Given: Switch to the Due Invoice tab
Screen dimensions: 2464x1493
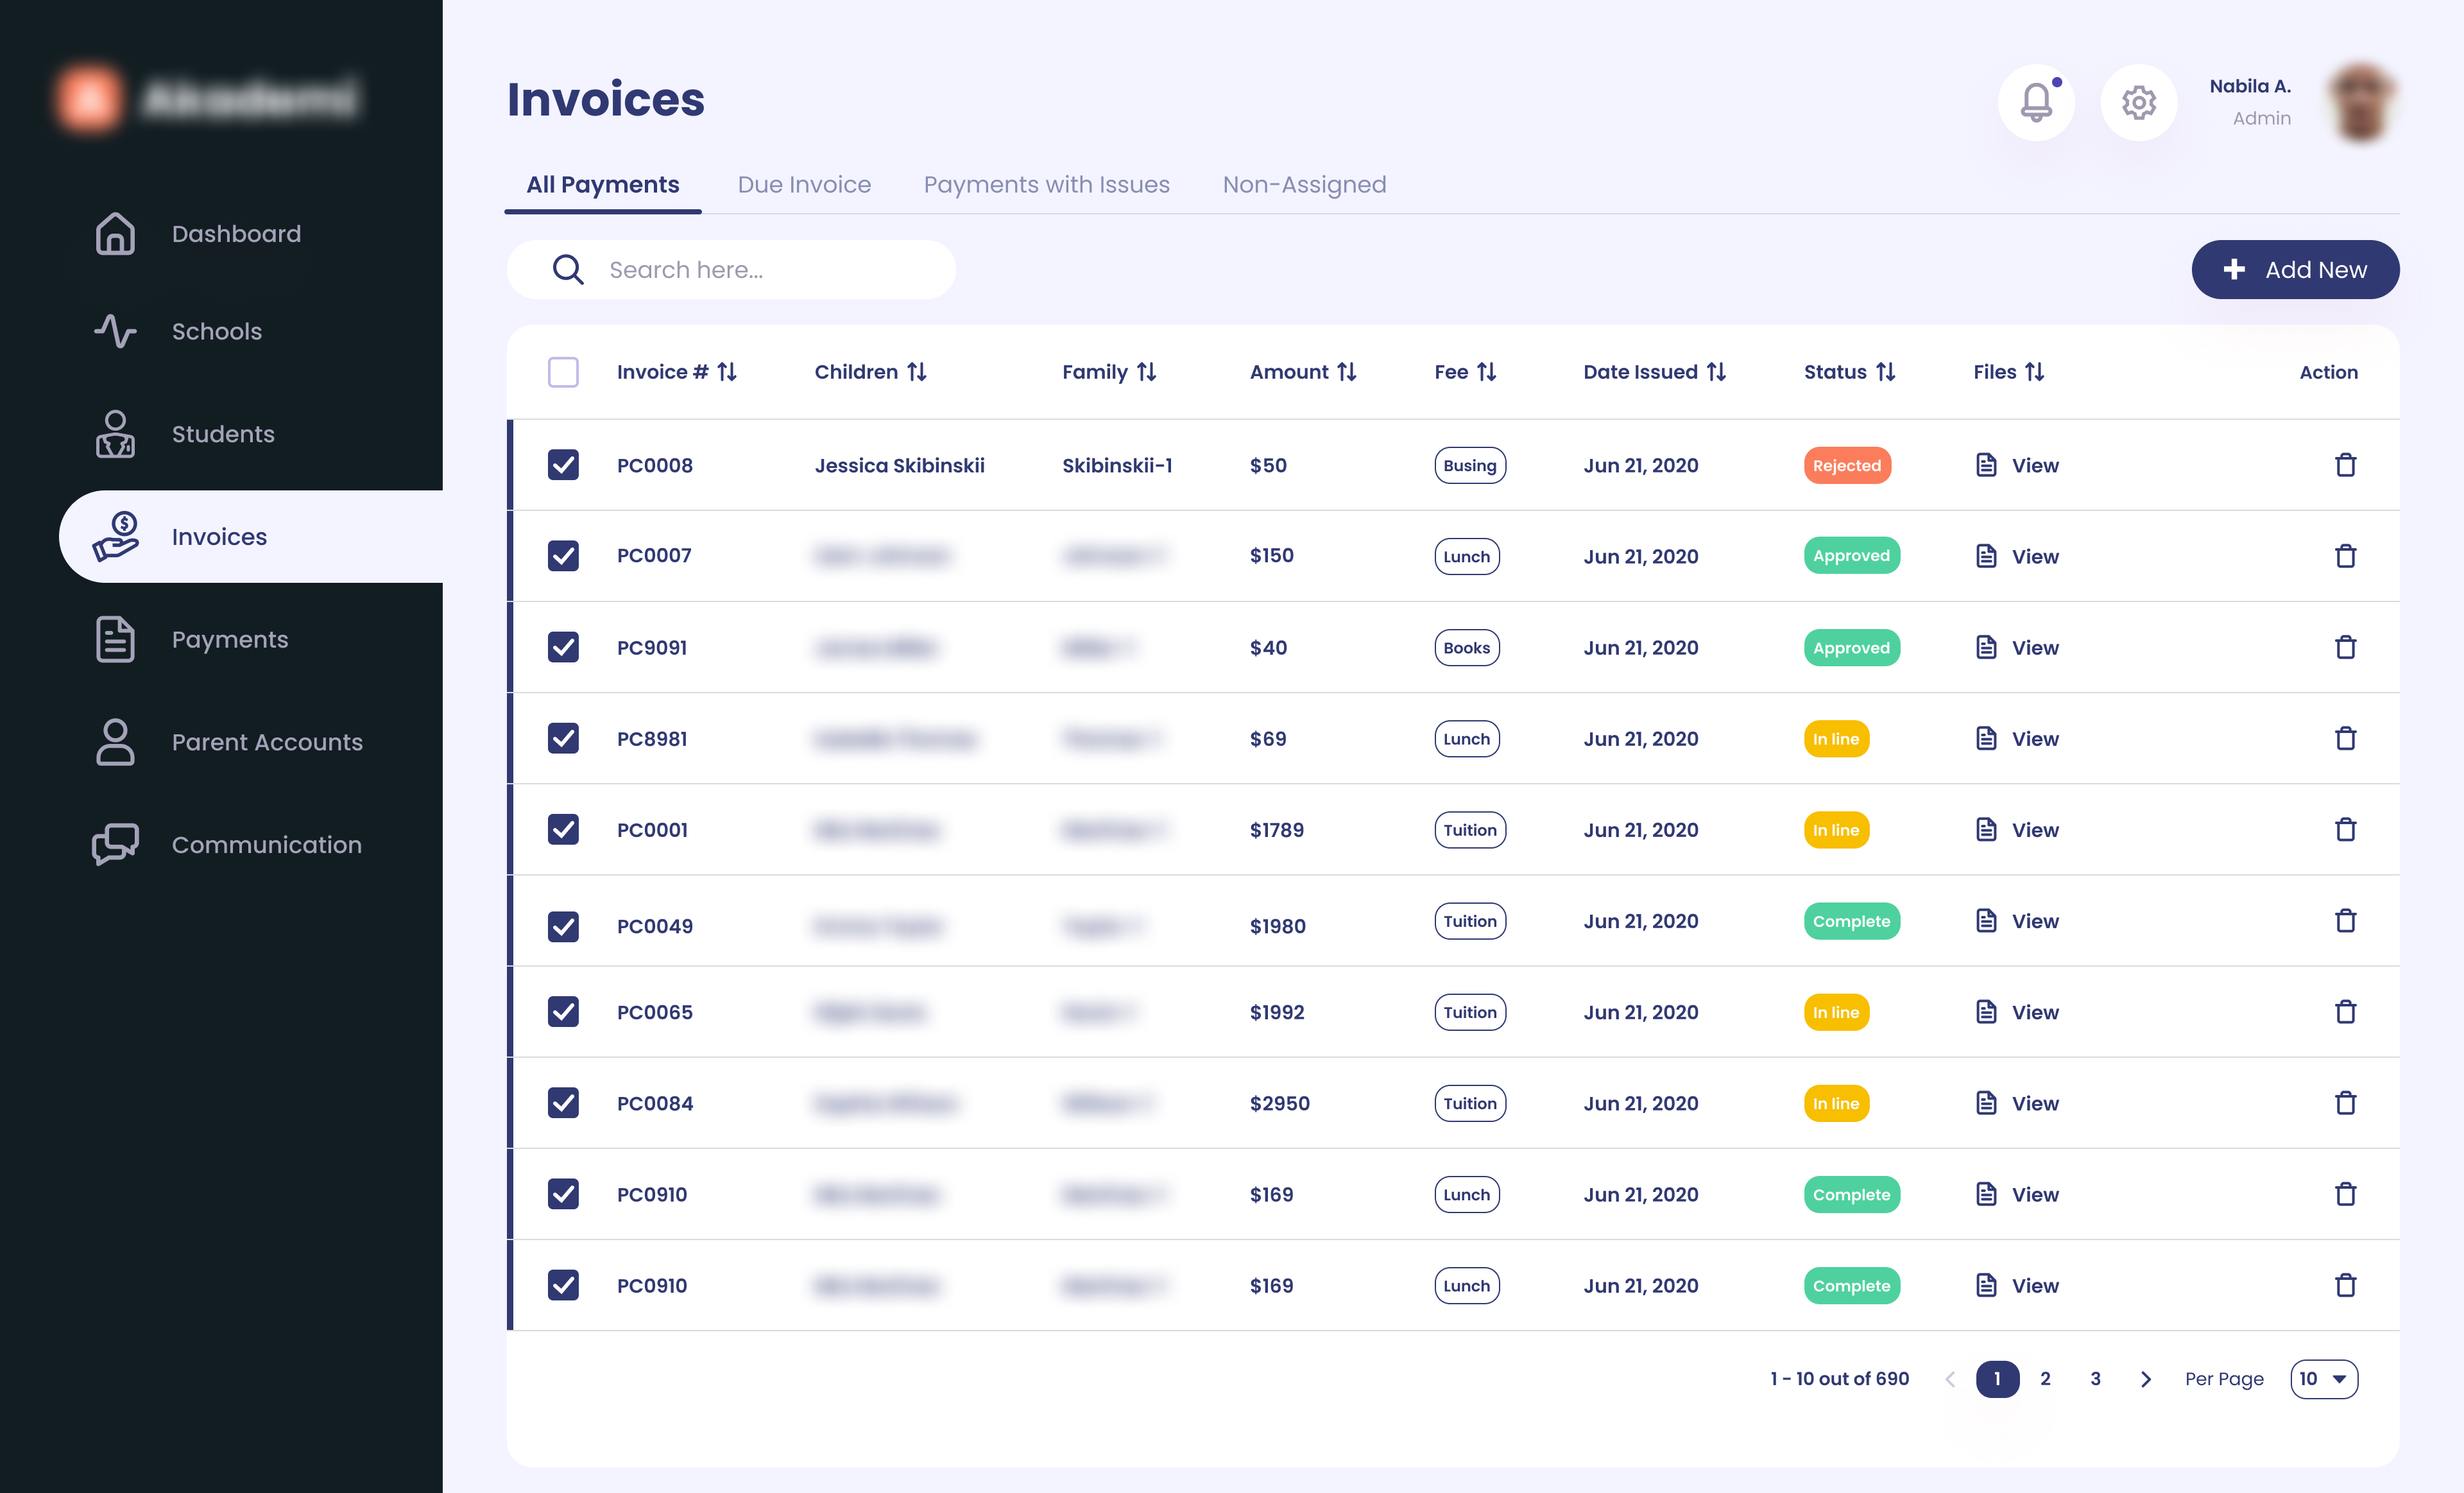Looking at the screenshot, I should click(804, 185).
